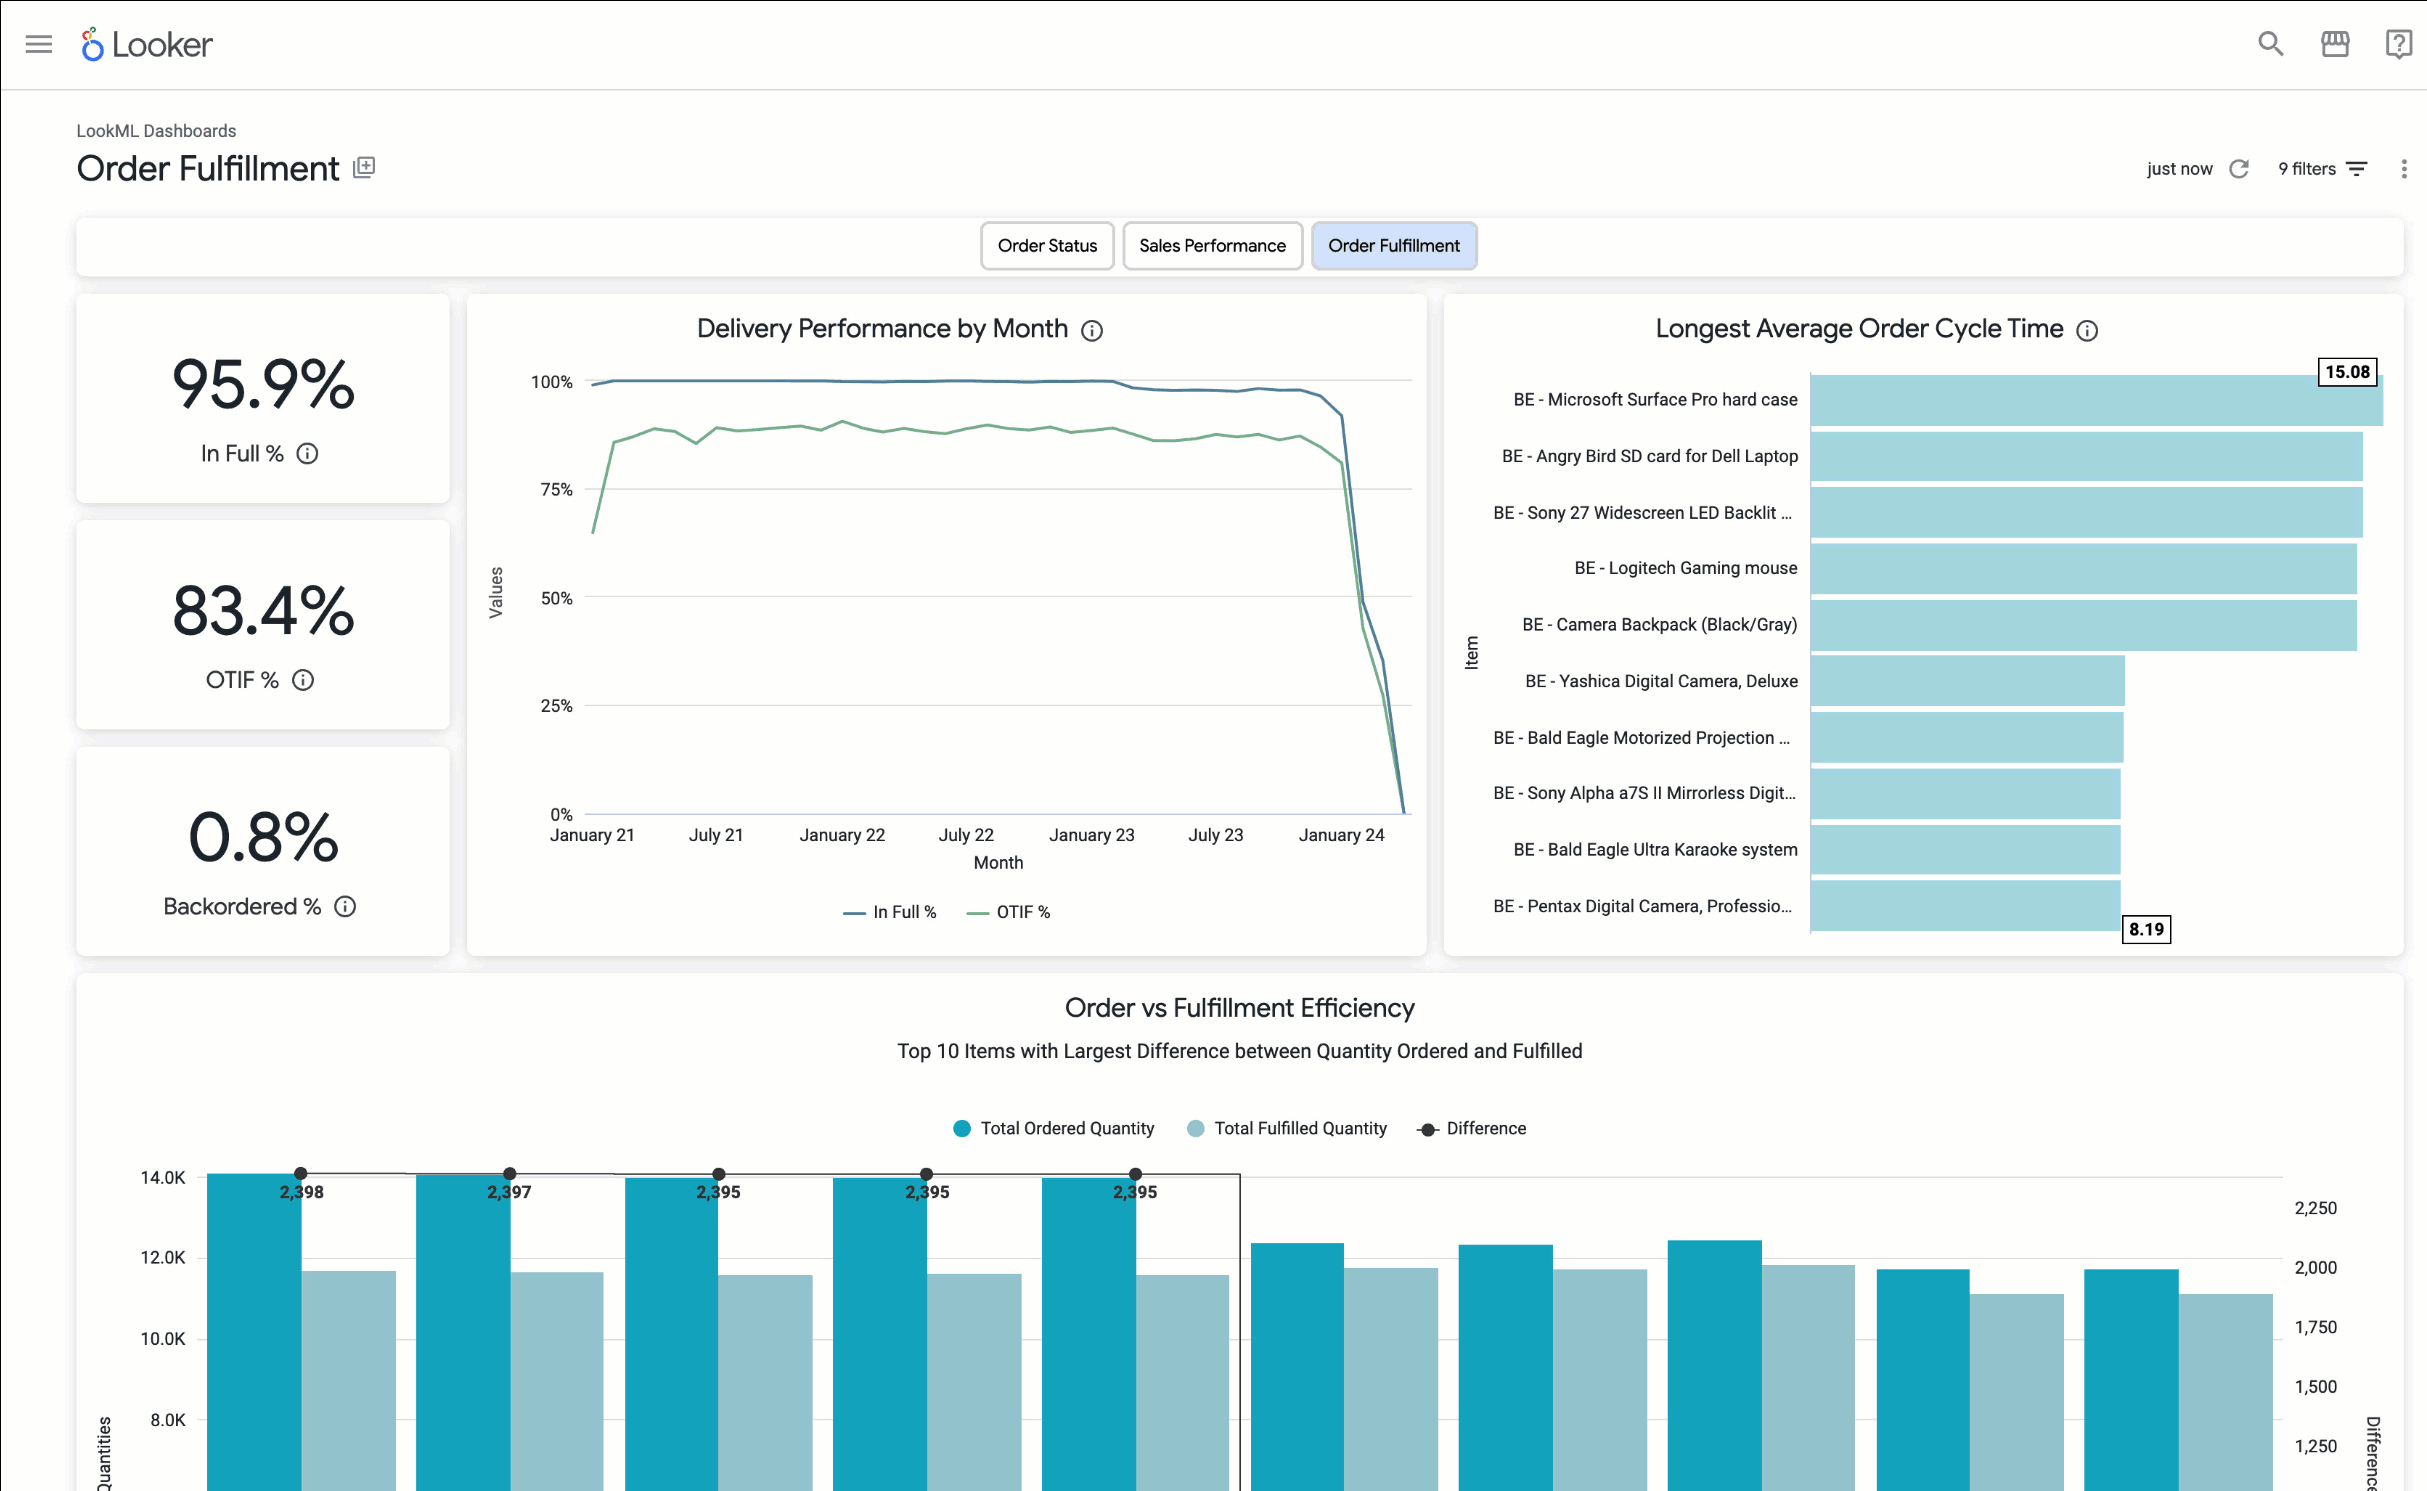Open the dashboard three-dot actions menu

(x=2404, y=169)
